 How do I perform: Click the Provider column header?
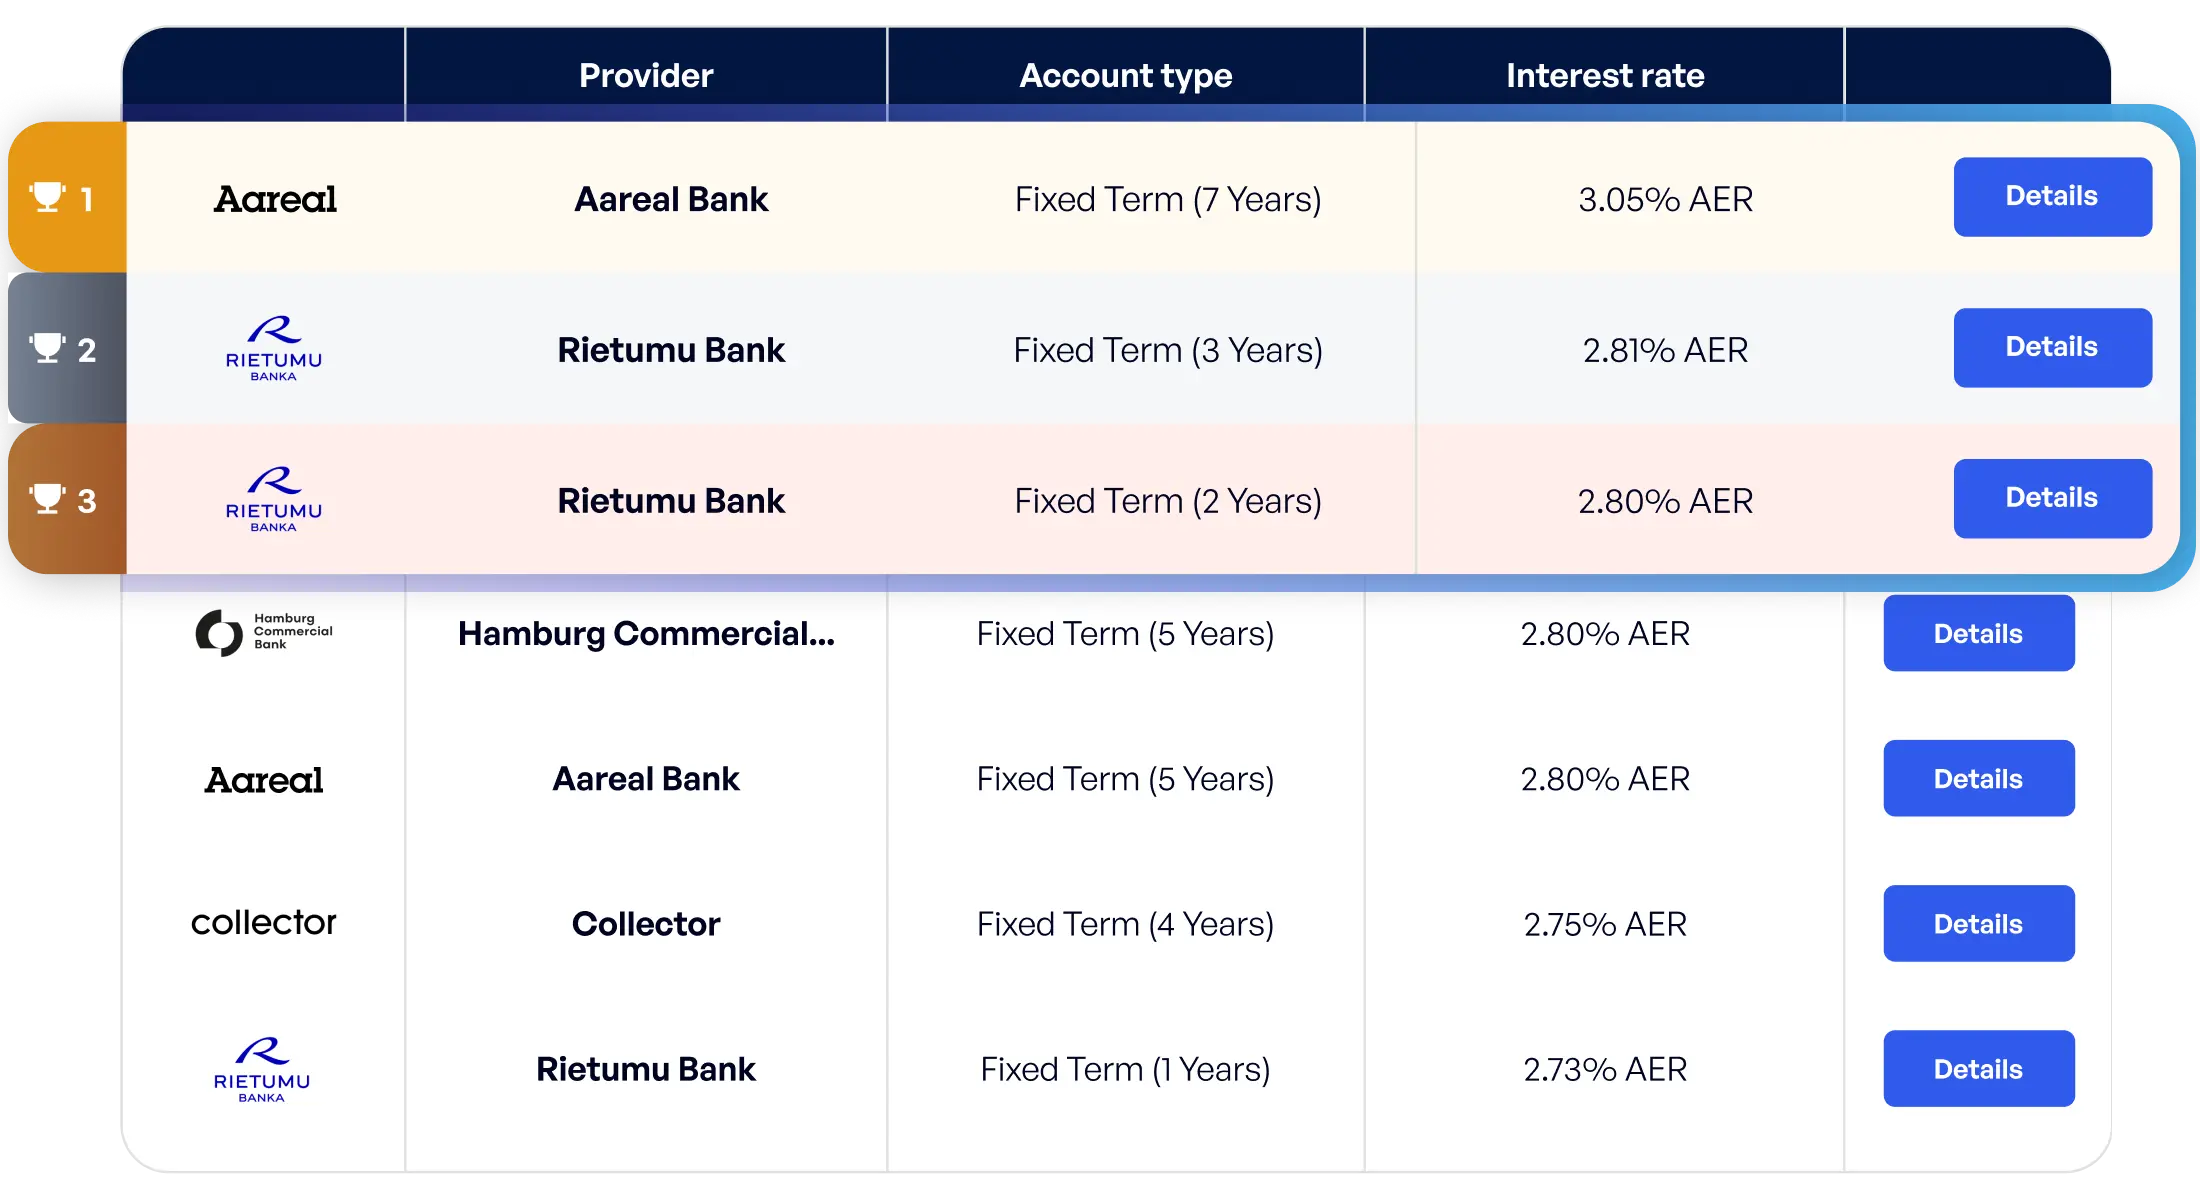[x=646, y=75]
